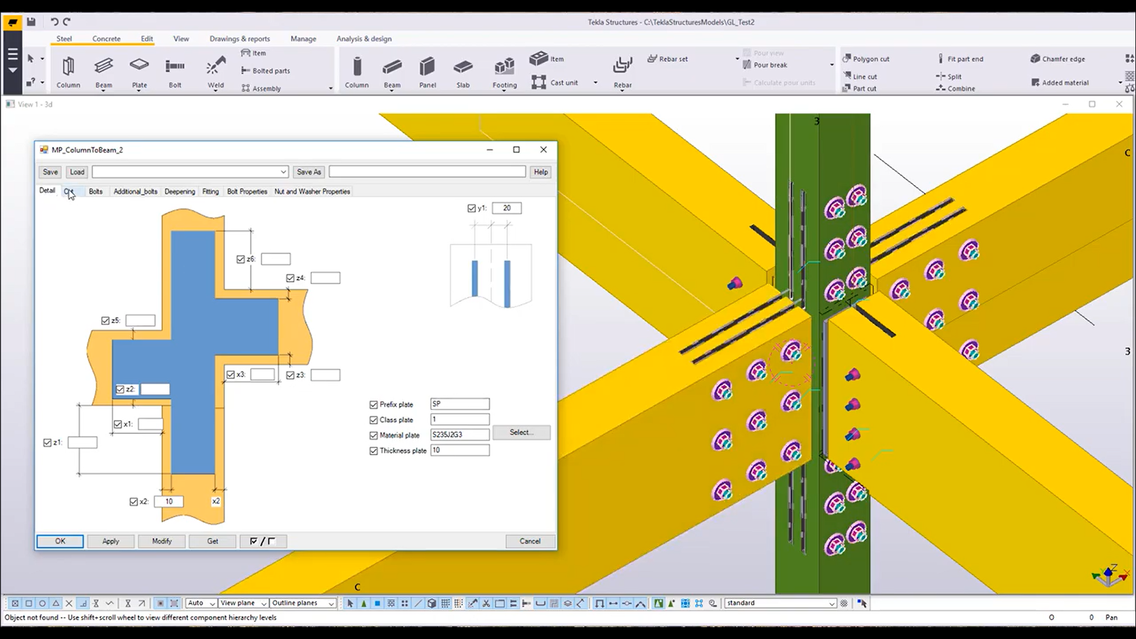
Task: Click the x2 value field showing 10
Action: pos(169,501)
